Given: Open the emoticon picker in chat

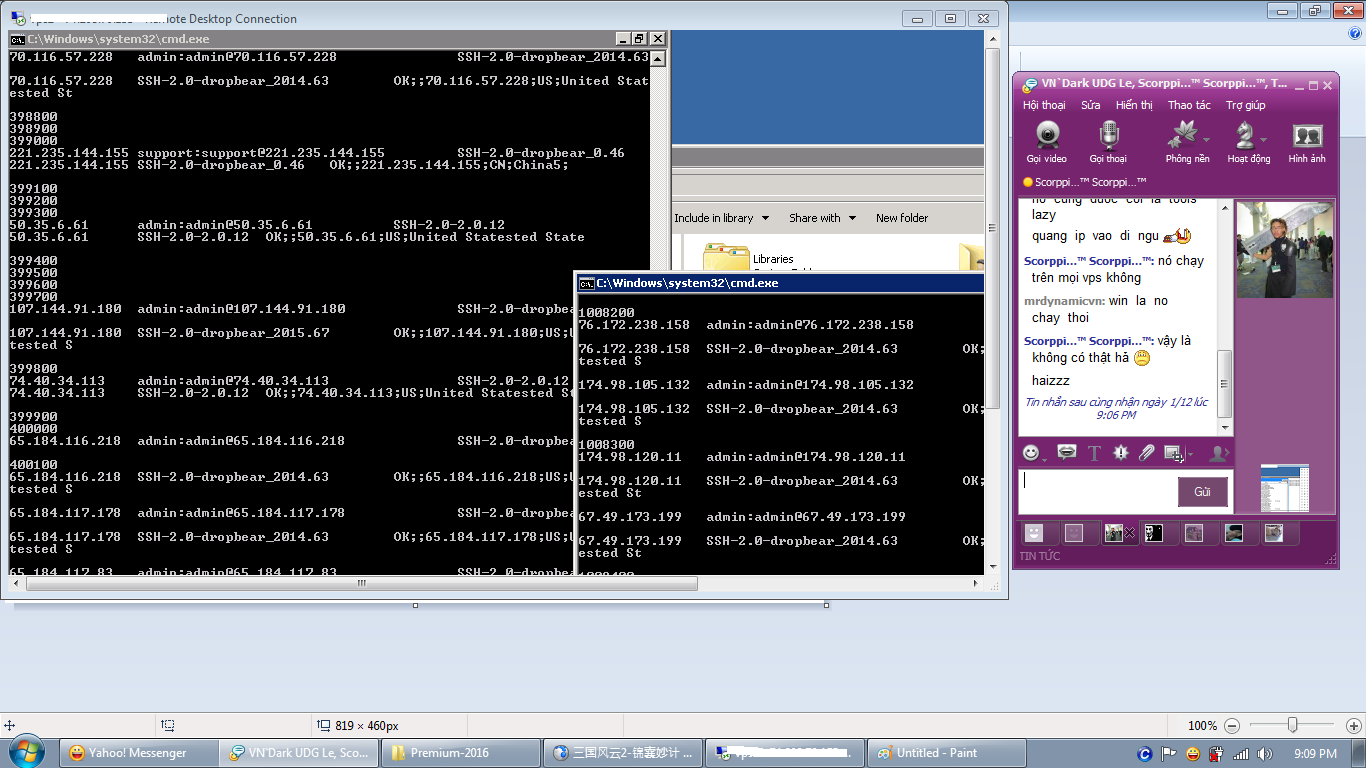Looking at the screenshot, I should (x=1032, y=453).
